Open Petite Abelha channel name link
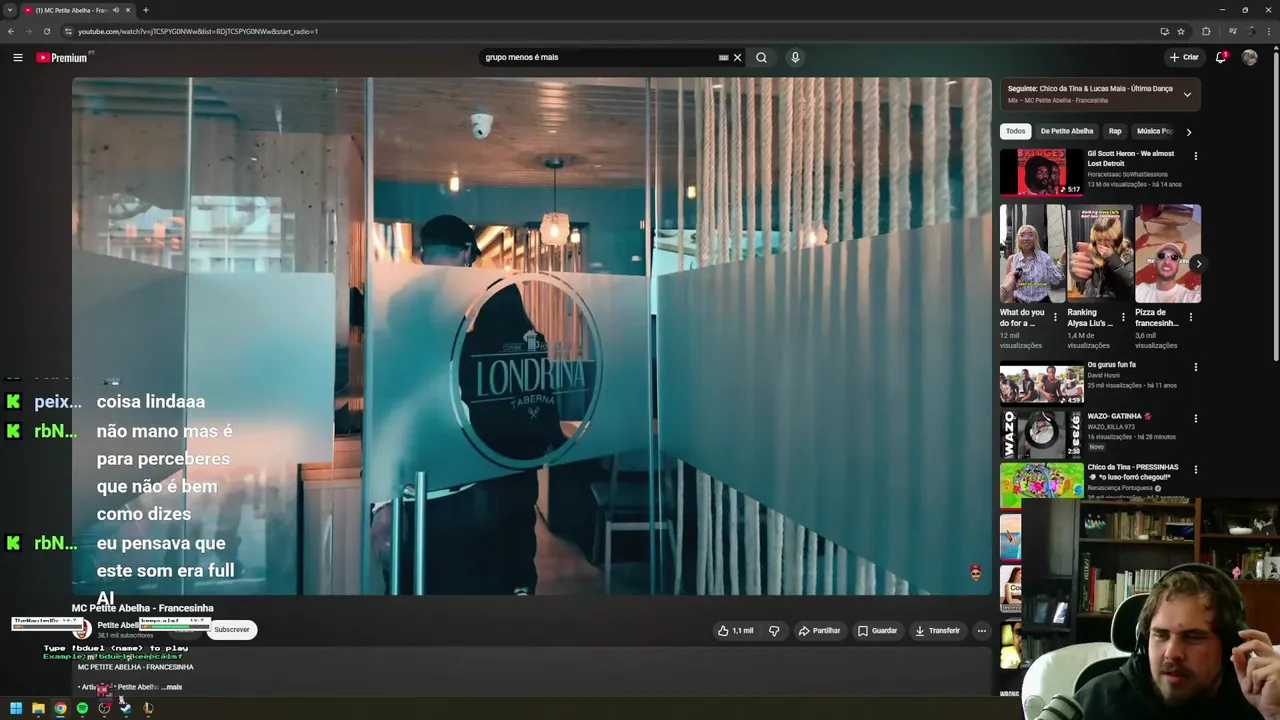This screenshot has height=720, width=1280. 118,625
